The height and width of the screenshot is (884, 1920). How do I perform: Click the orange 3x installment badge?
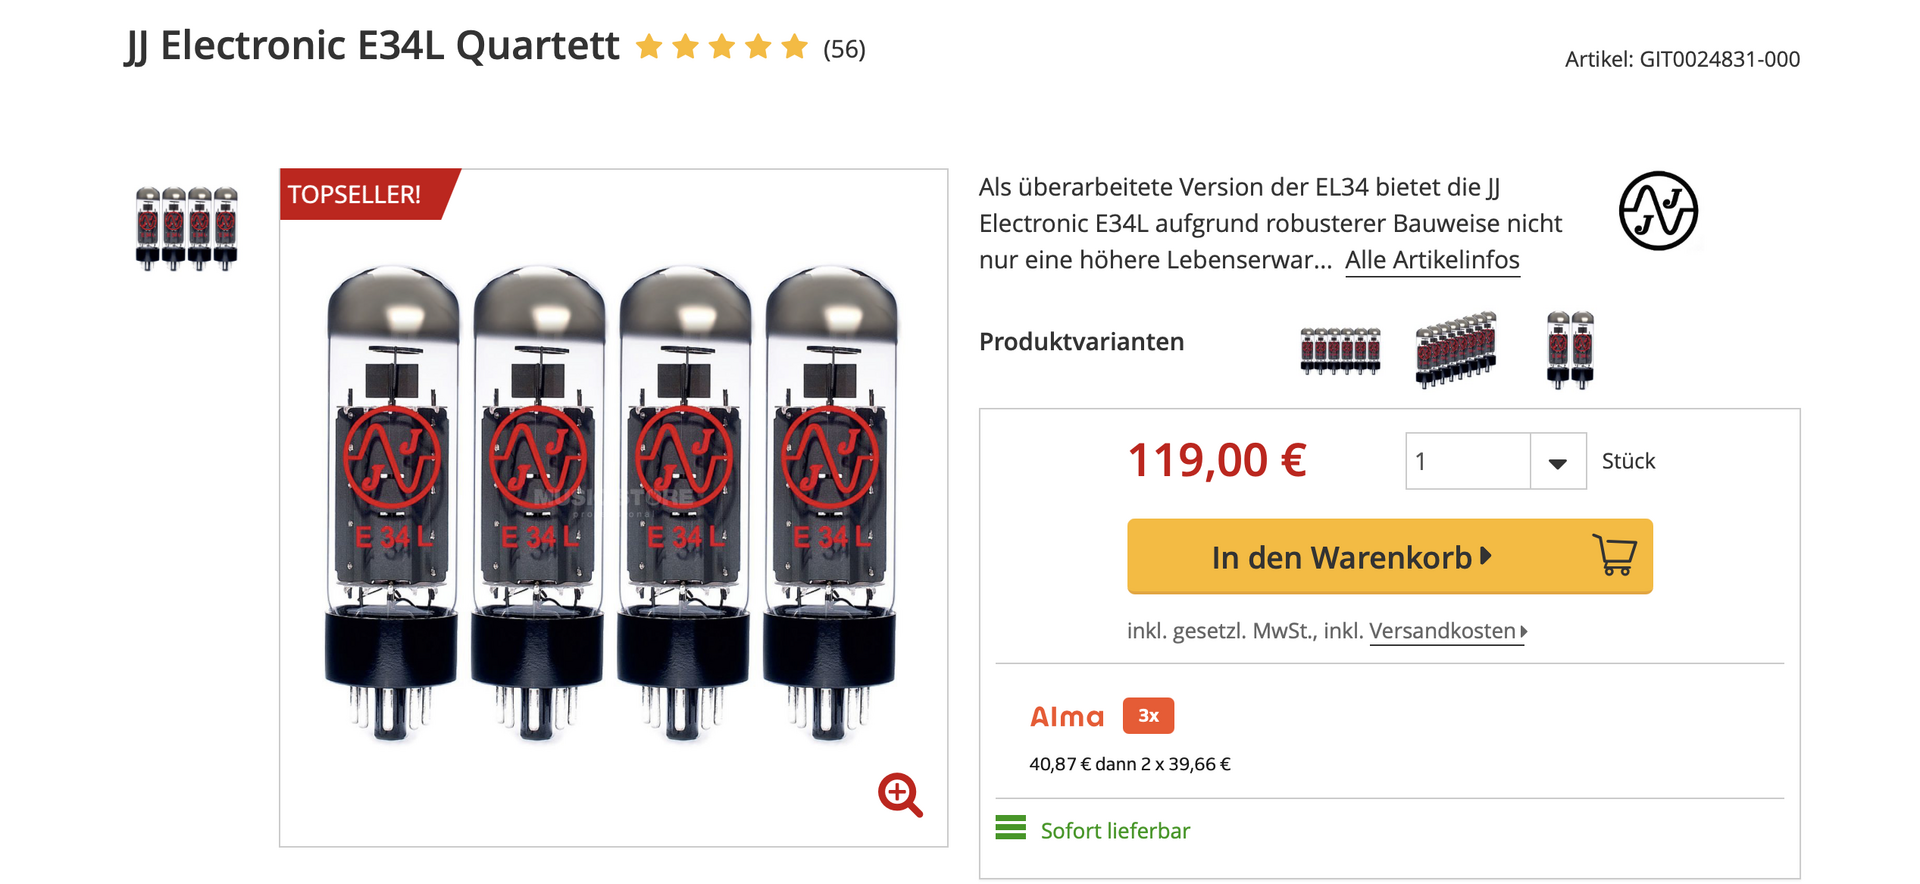(1148, 716)
